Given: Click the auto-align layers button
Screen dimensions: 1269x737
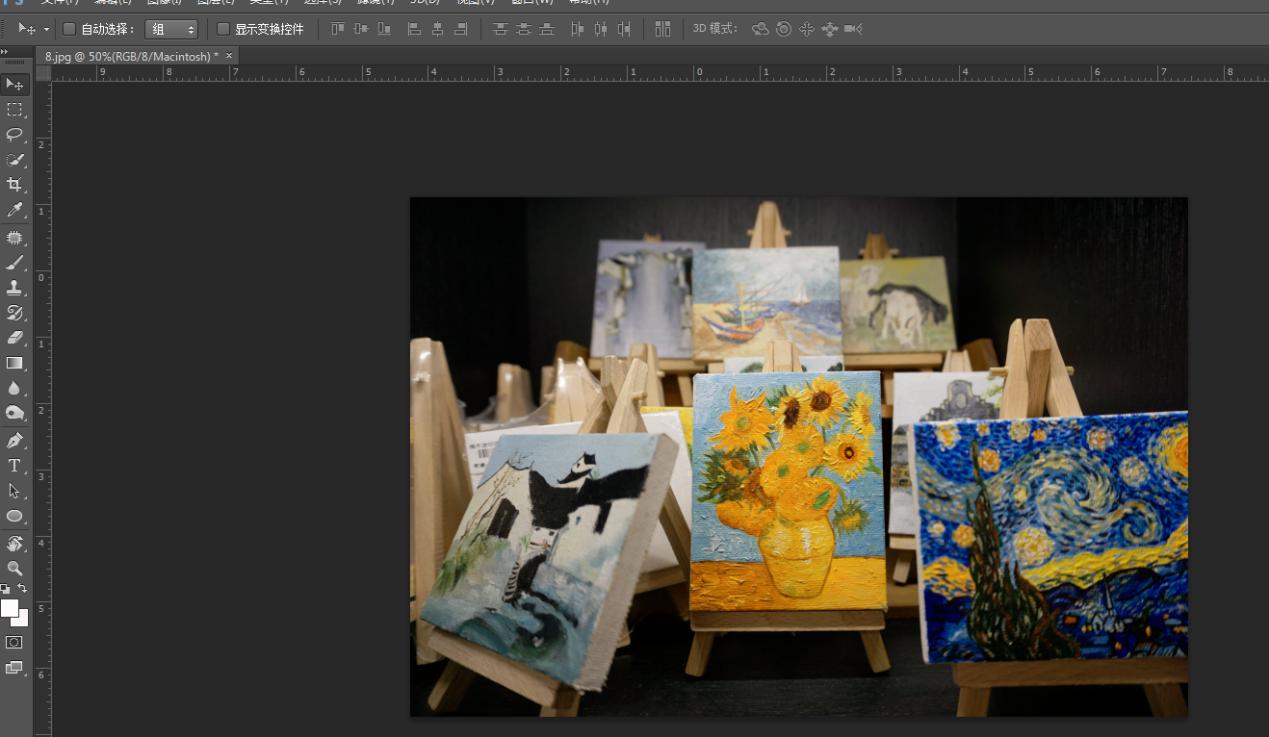Looking at the screenshot, I should (x=662, y=29).
